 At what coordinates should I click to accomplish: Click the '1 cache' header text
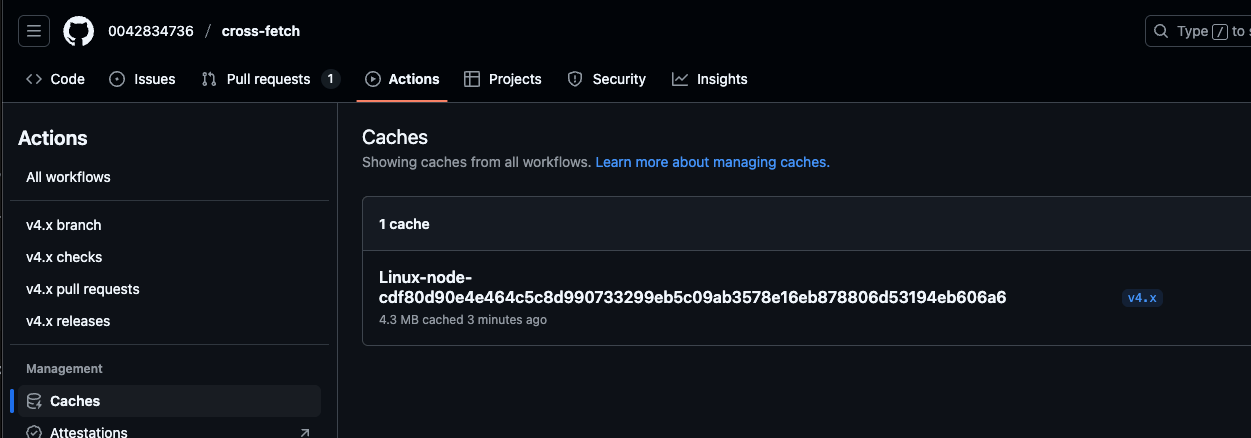click(404, 224)
